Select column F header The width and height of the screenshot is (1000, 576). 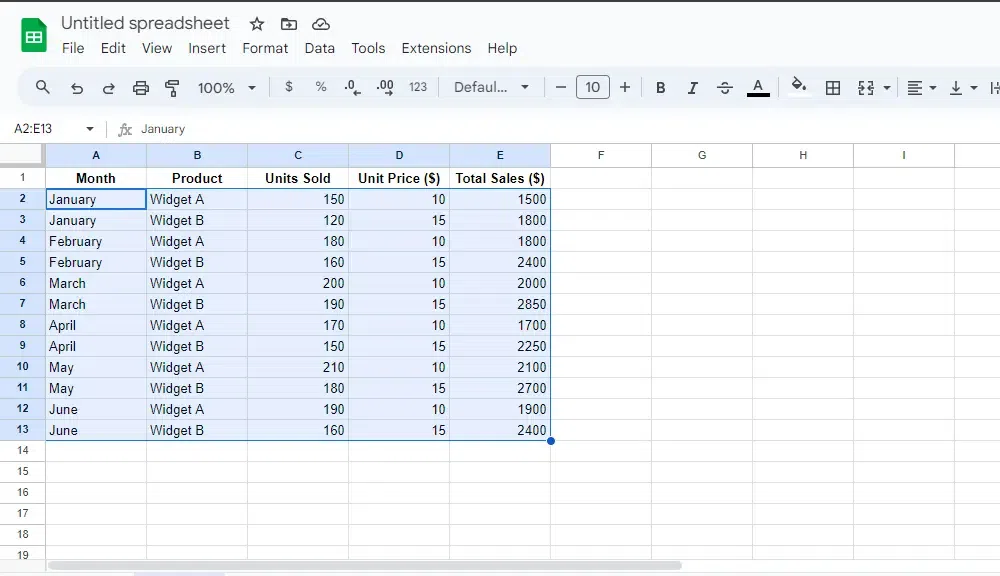601,155
